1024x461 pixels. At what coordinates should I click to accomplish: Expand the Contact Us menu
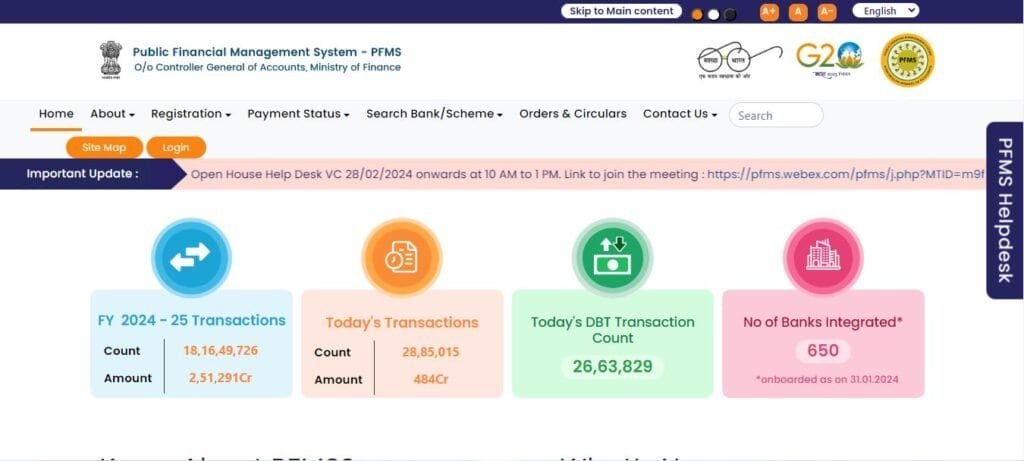coord(680,114)
